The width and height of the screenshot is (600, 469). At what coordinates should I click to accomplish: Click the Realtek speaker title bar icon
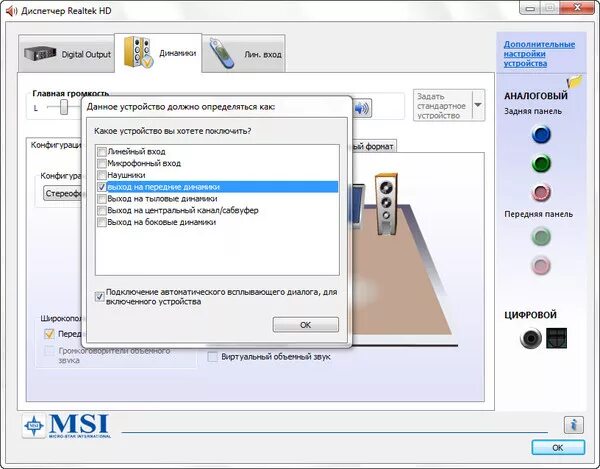click(x=11, y=11)
